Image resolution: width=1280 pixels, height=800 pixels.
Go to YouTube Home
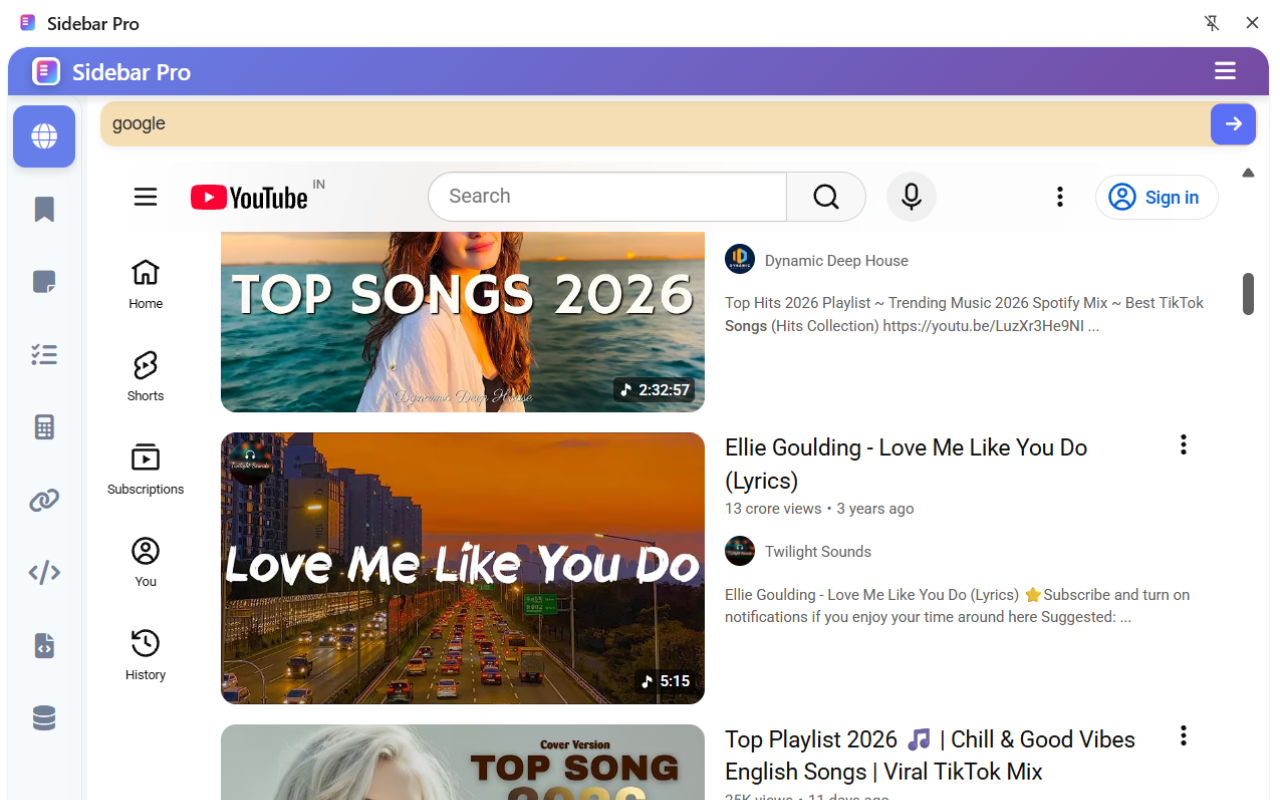[x=146, y=284]
